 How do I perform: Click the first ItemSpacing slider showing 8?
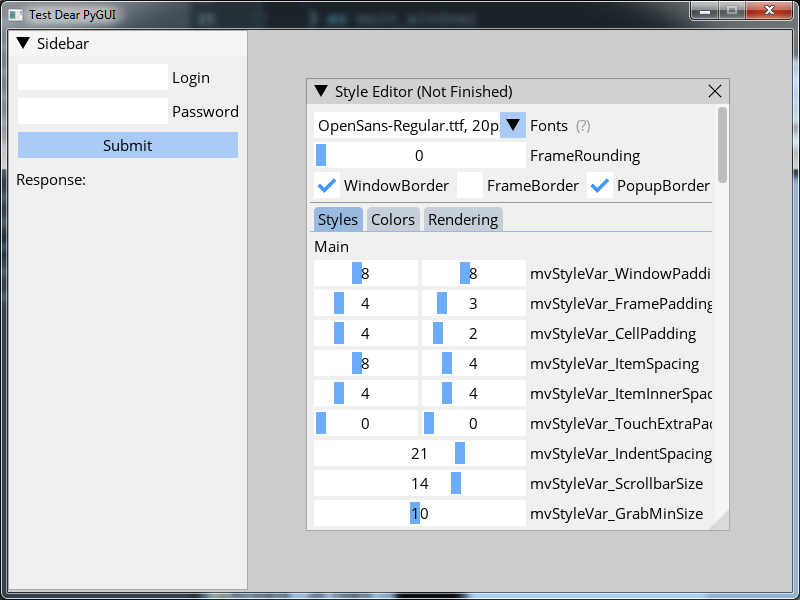365,363
